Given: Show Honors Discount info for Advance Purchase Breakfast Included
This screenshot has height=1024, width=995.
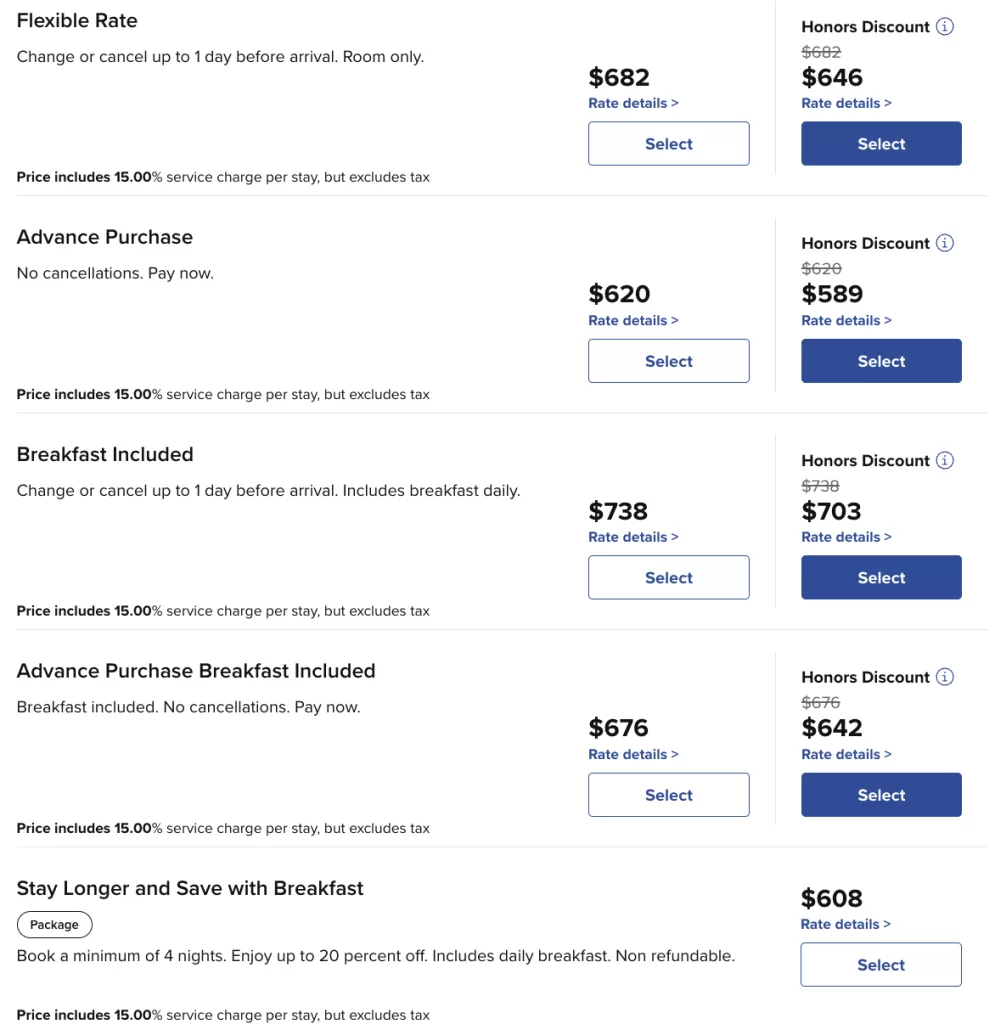Looking at the screenshot, I should [945, 677].
